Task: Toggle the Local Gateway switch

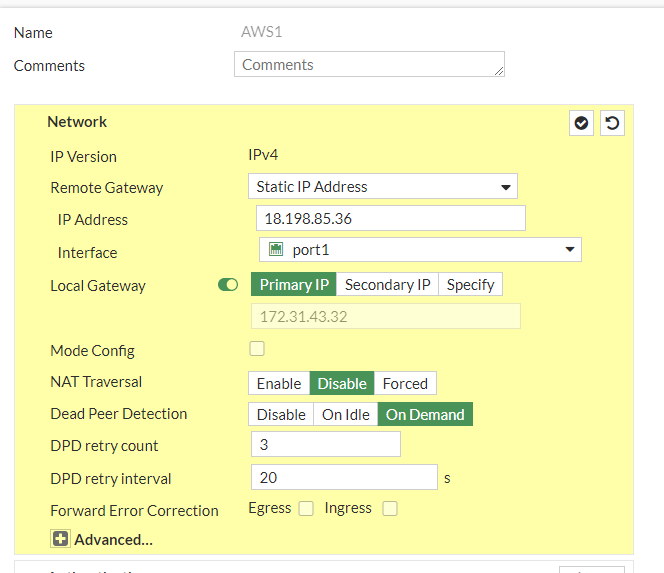Action: [x=228, y=285]
